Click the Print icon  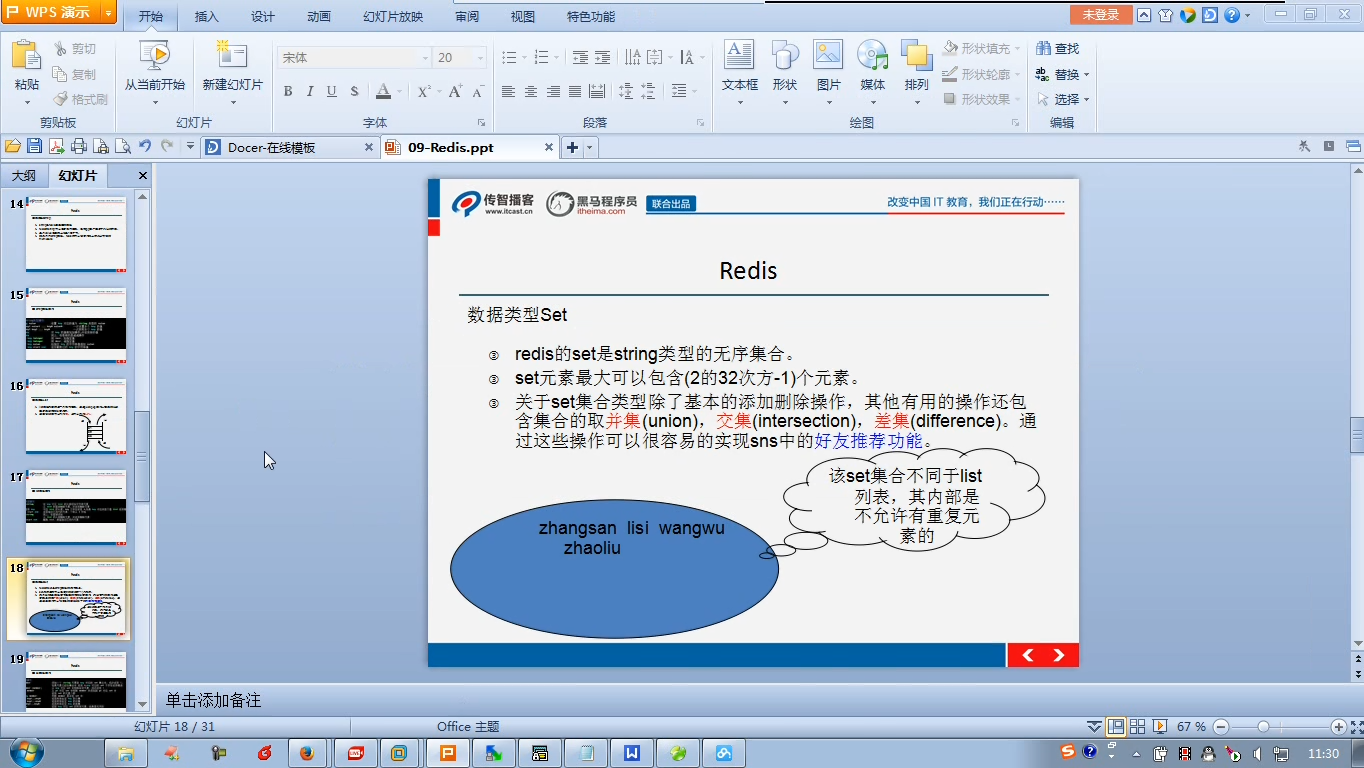[x=78, y=146]
